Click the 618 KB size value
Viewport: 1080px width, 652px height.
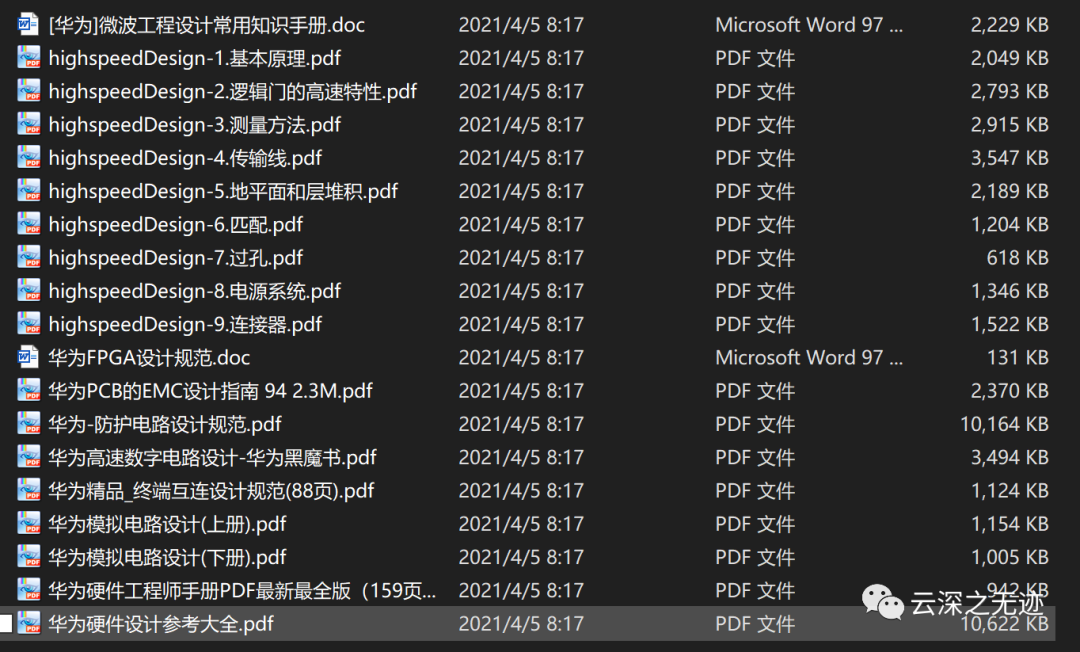coord(1017,257)
